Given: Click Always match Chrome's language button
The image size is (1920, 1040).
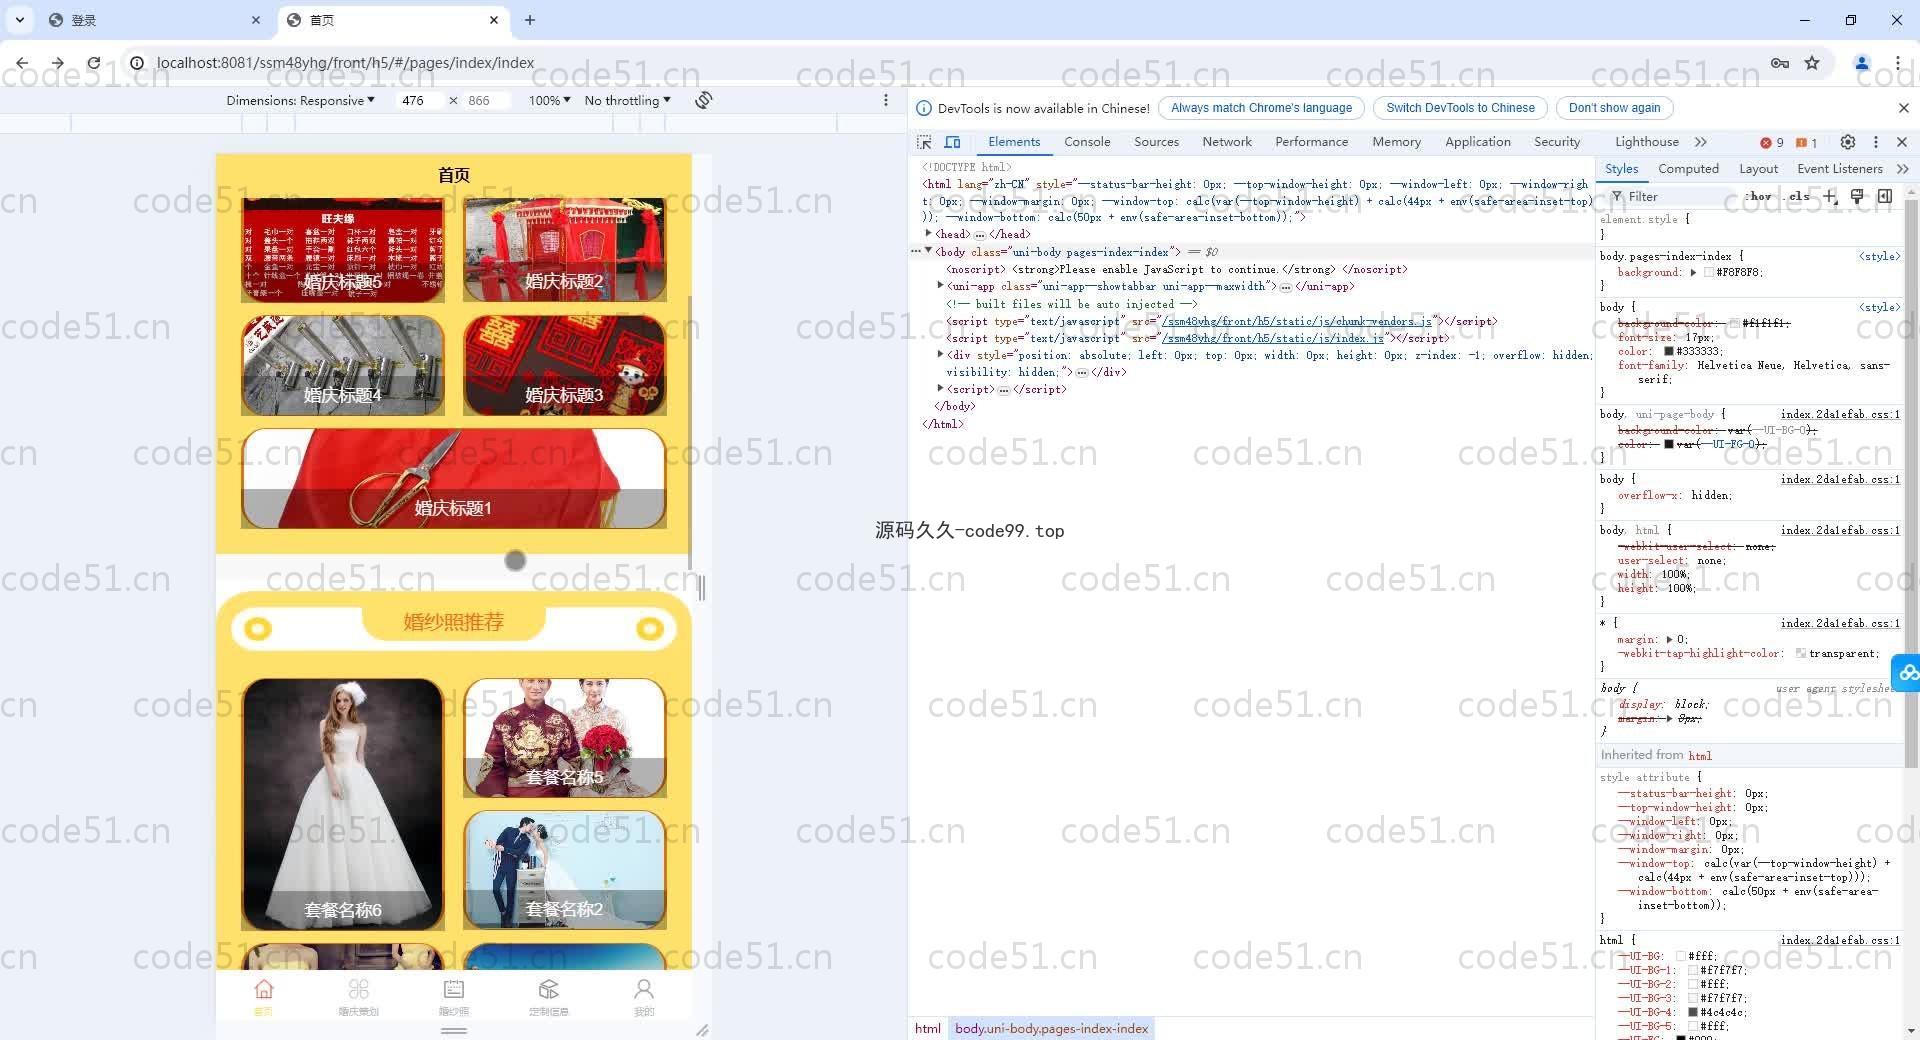Looking at the screenshot, I should (1261, 108).
